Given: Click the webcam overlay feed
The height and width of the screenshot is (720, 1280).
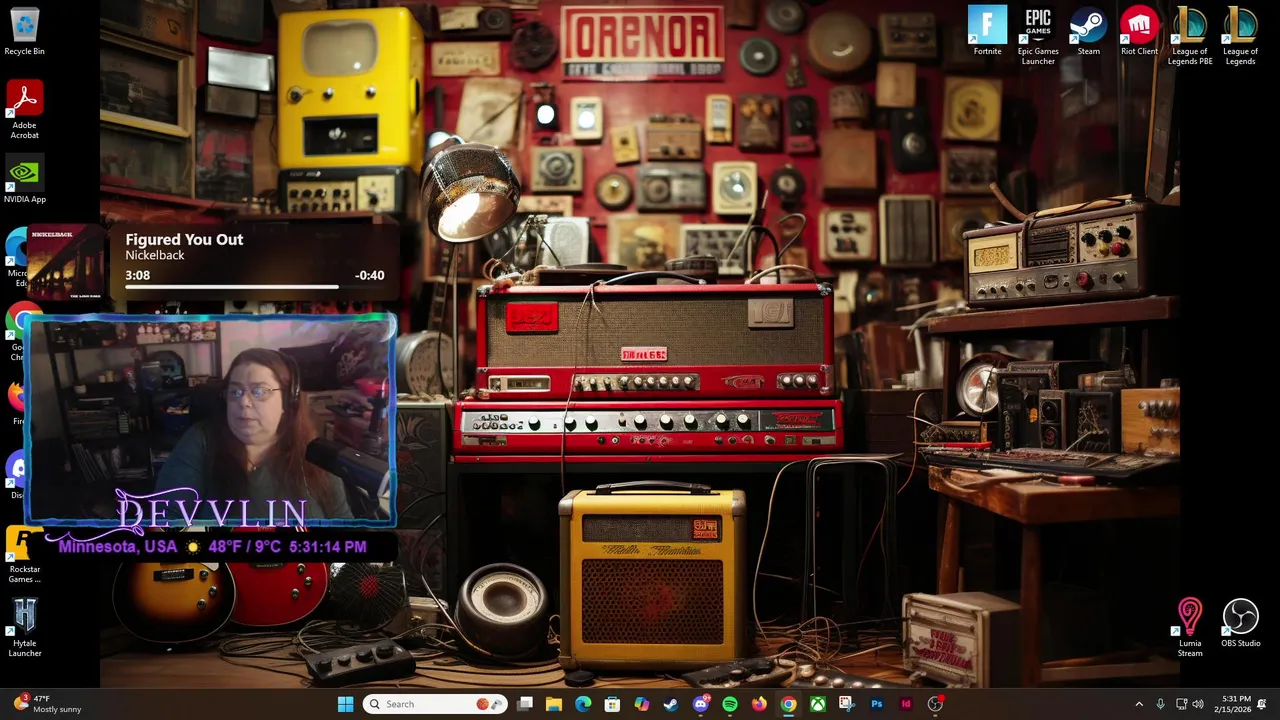Looking at the screenshot, I should (x=210, y=420).
